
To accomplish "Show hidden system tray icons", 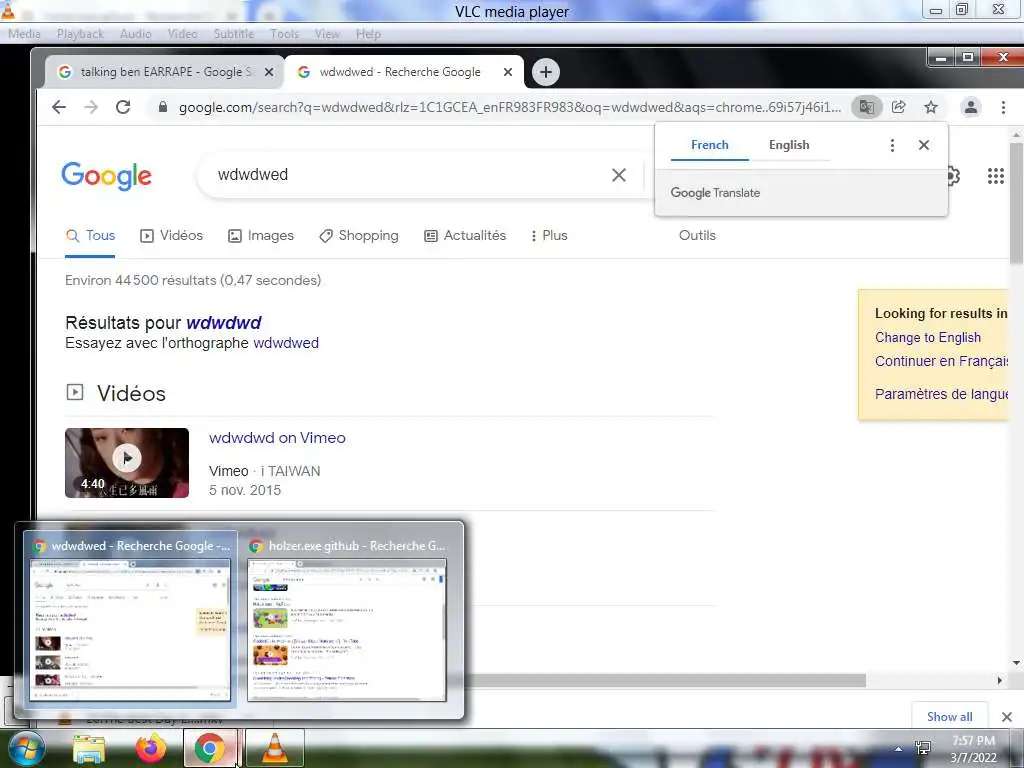I will click(x=899, y=748).
